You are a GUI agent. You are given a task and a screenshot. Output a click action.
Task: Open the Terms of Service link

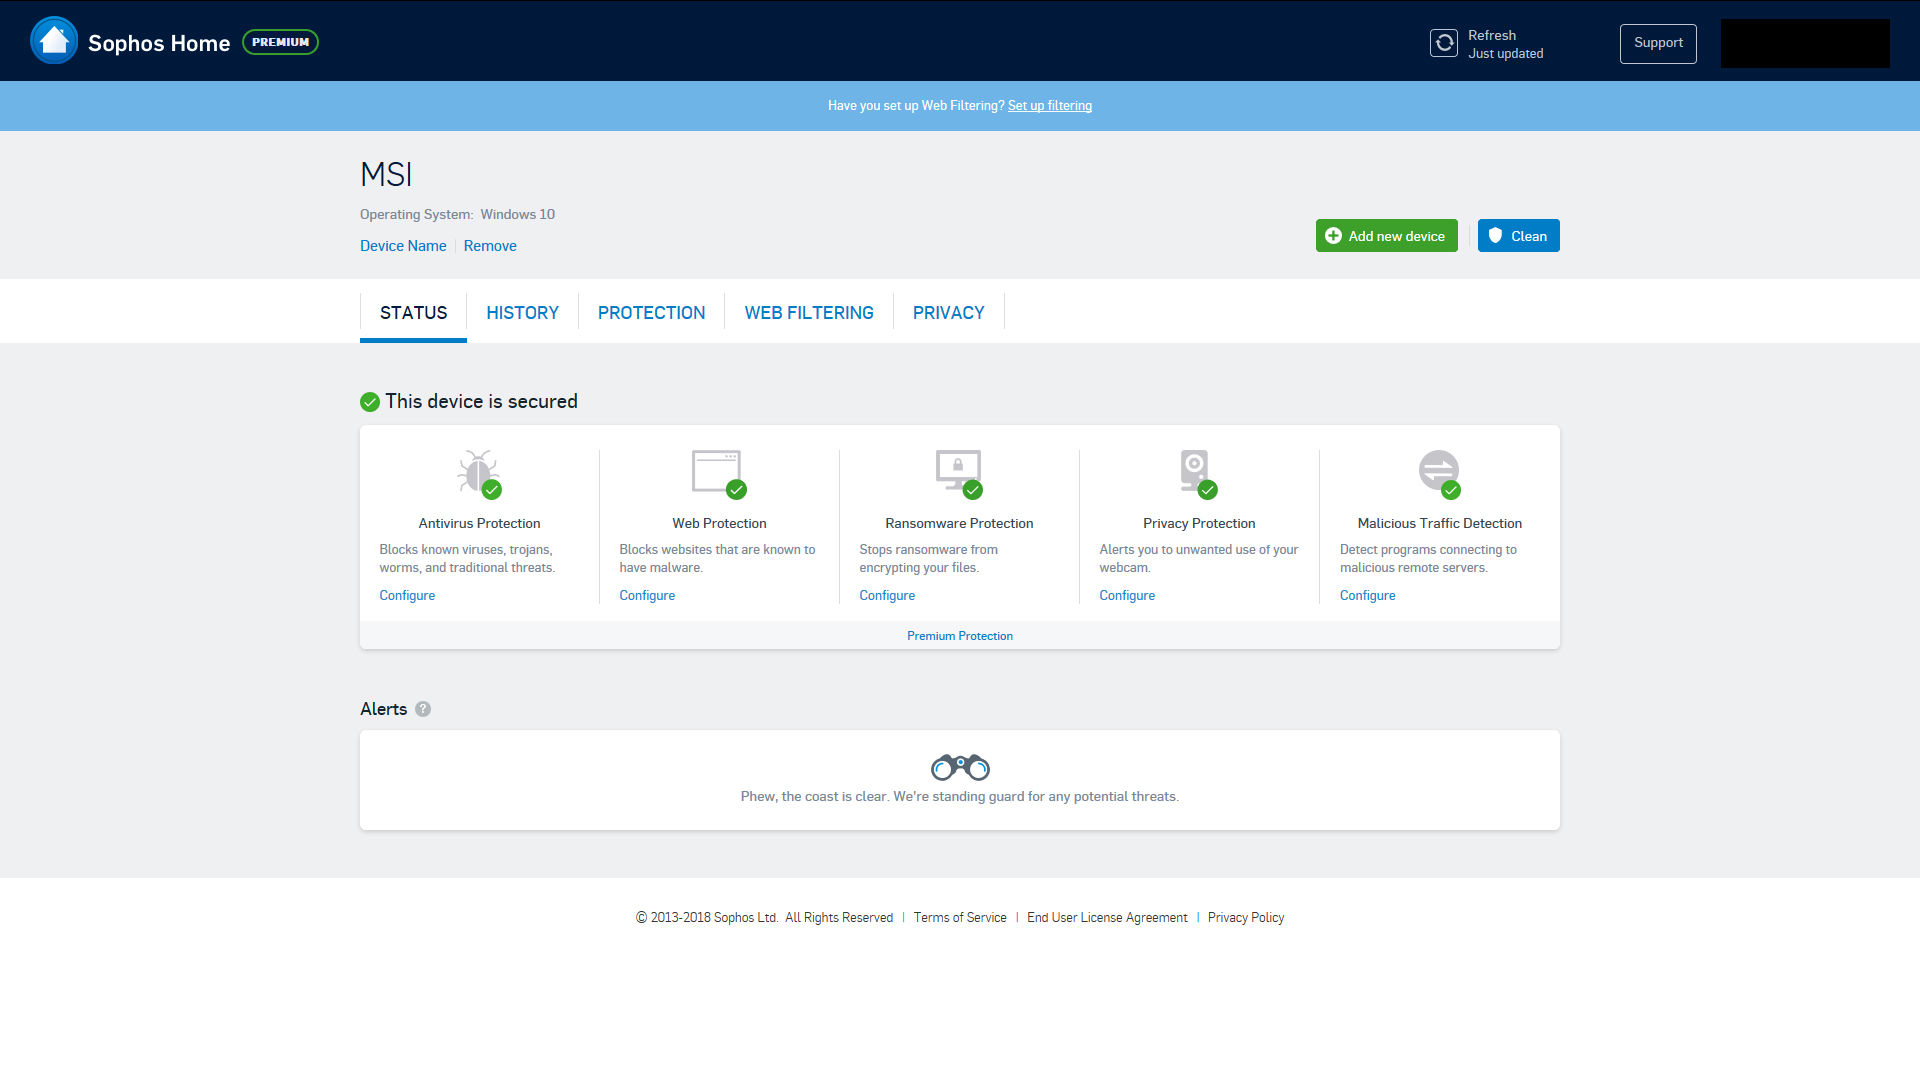click(960, 918)
